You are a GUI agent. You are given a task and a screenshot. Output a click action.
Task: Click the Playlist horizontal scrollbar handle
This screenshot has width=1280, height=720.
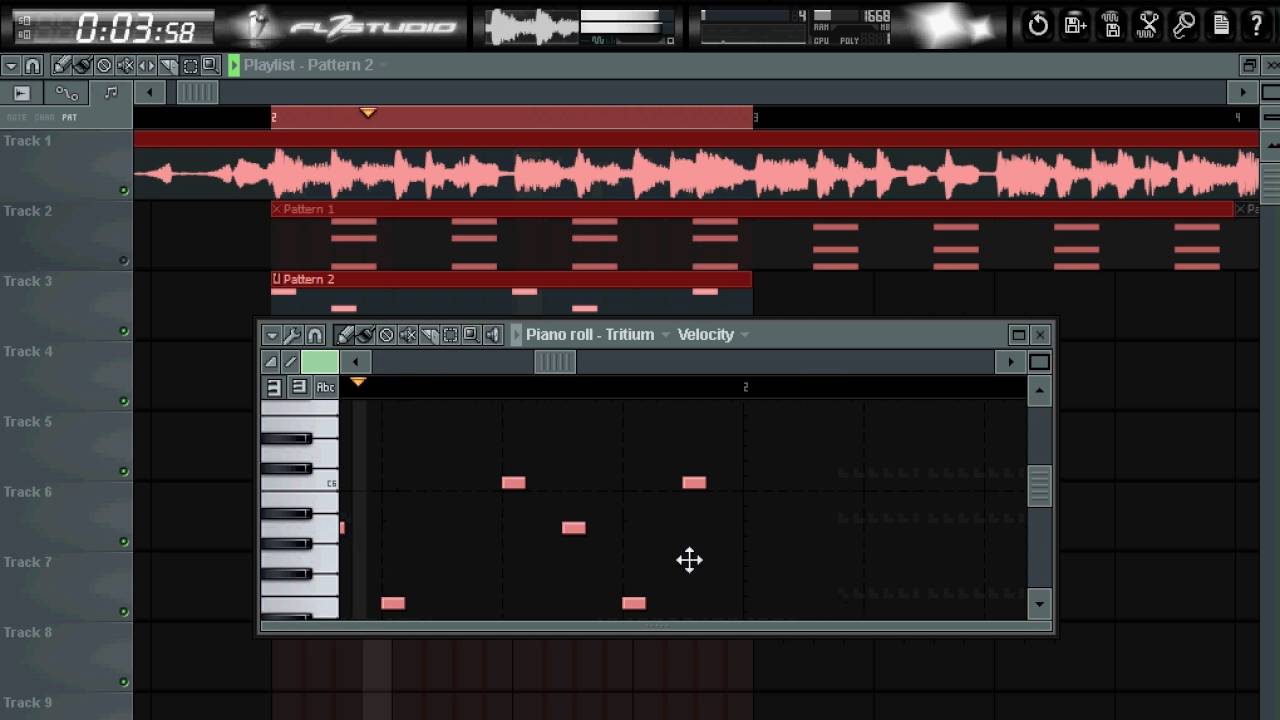coord(197,93)
